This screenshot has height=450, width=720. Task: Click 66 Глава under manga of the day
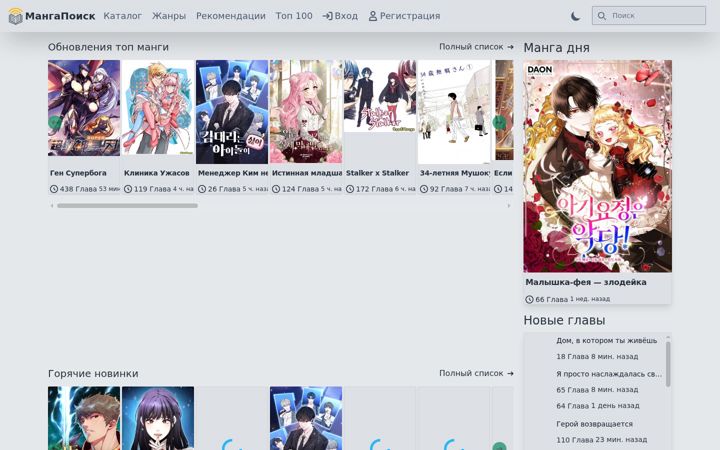click(551, 299)
